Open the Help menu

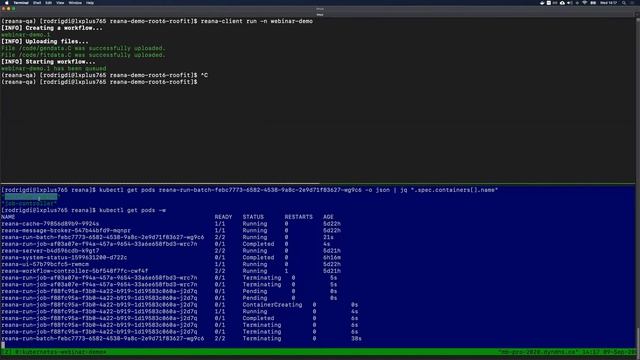pyautogui.click(x=90, y=2)
